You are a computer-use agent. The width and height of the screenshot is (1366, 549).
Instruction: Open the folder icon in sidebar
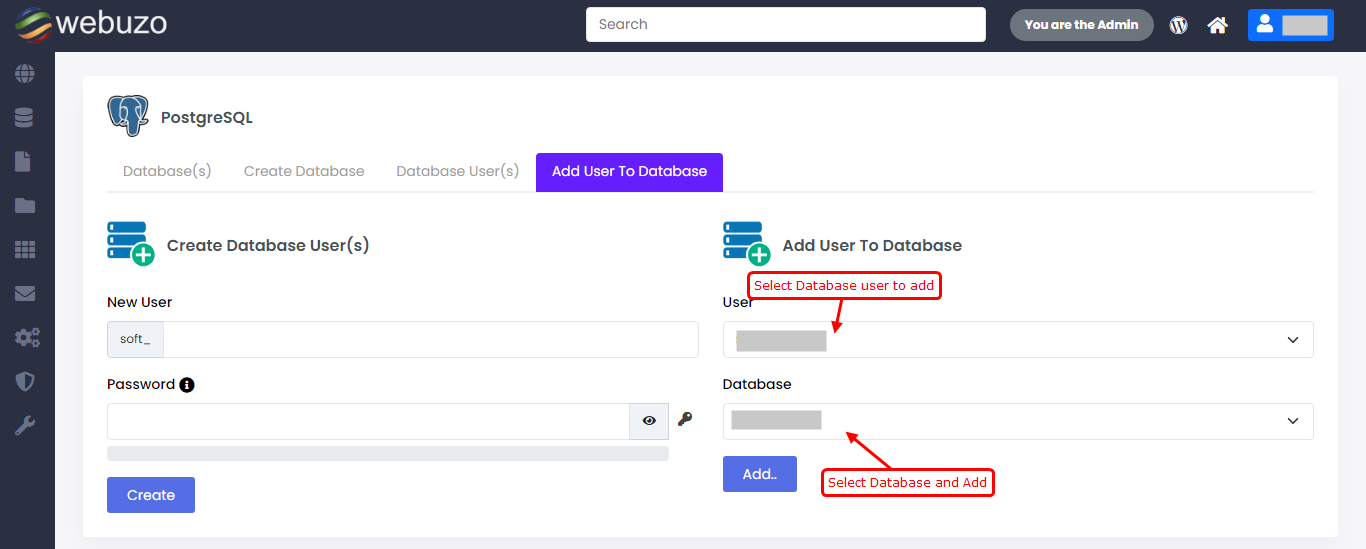(x=25, y=206)
